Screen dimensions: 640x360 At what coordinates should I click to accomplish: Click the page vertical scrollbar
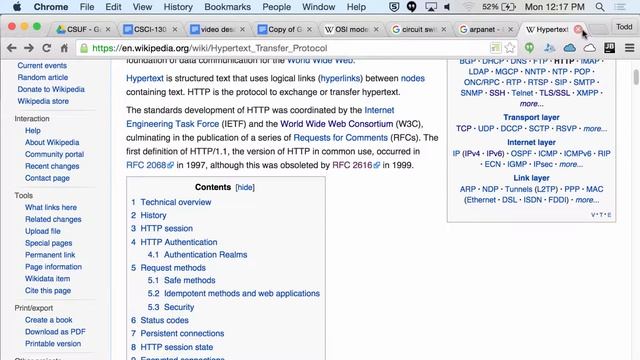point(636,78)
